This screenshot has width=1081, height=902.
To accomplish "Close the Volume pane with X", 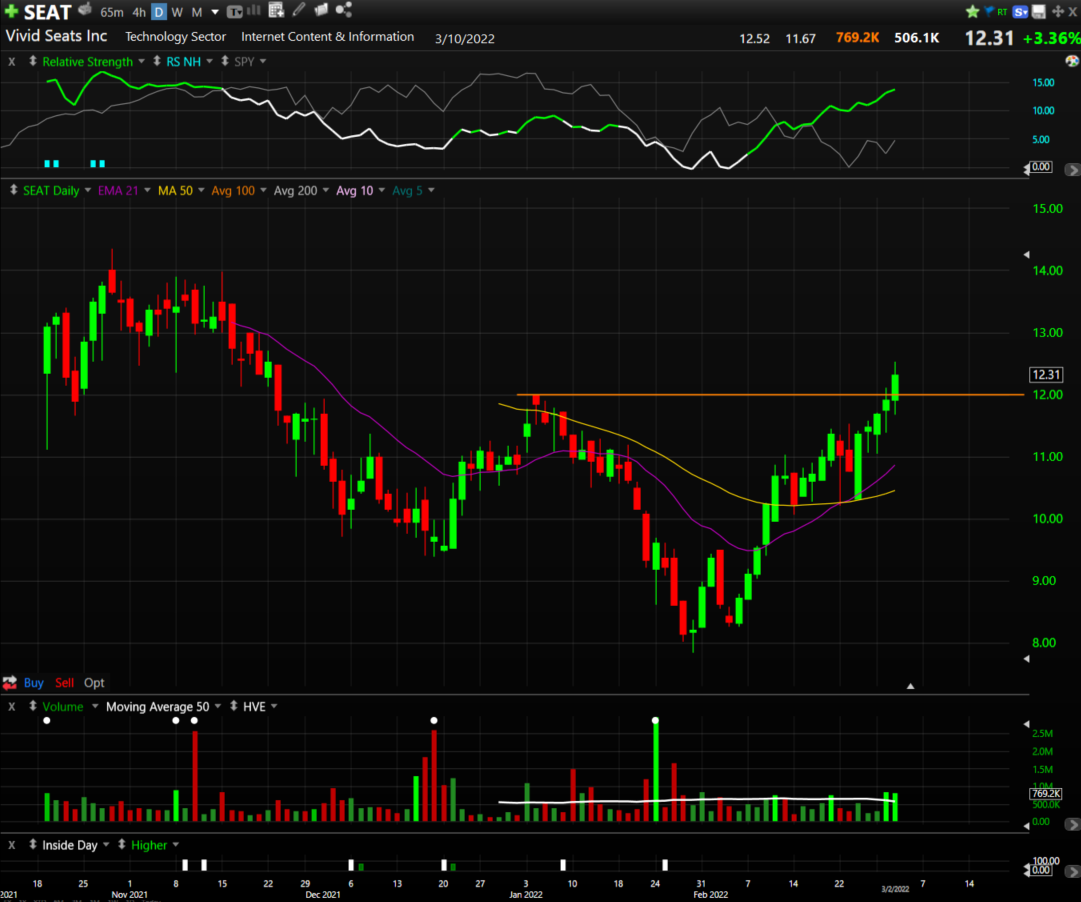I will coord(12,707).
